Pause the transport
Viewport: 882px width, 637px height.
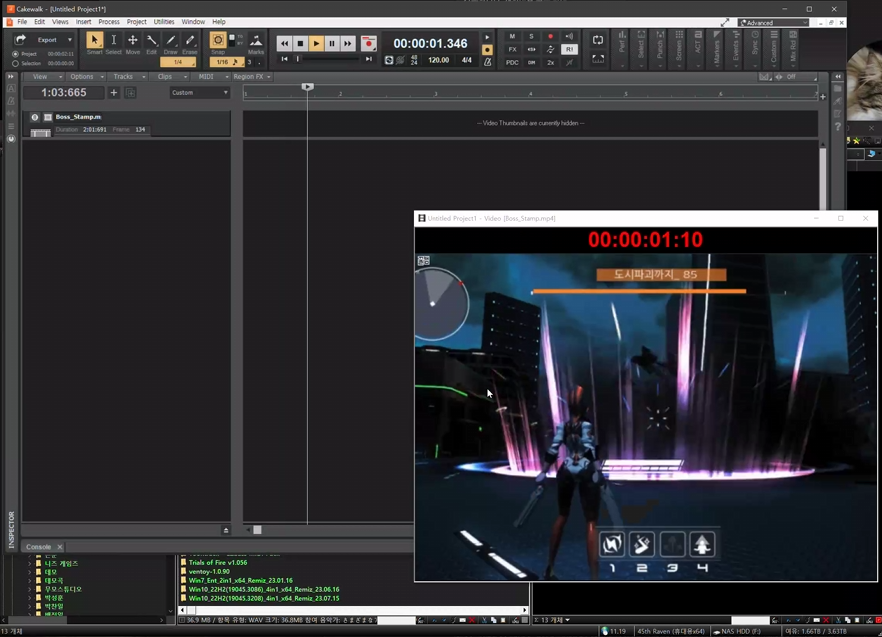(x=332, y=43)
